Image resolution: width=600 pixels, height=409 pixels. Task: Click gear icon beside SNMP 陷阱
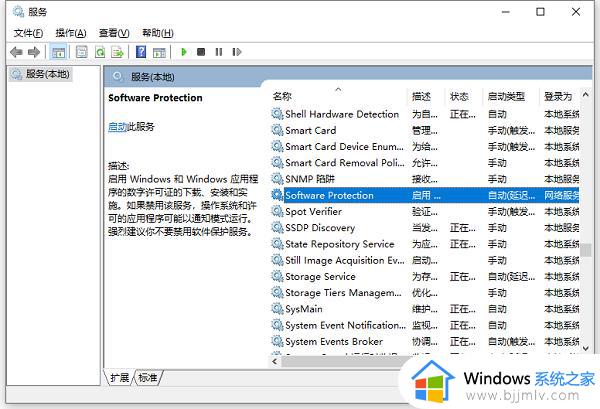[x=277, y=179]
